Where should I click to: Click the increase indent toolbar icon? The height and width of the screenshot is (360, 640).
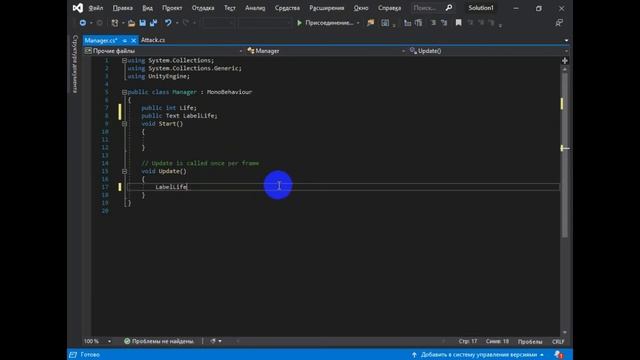418,23
